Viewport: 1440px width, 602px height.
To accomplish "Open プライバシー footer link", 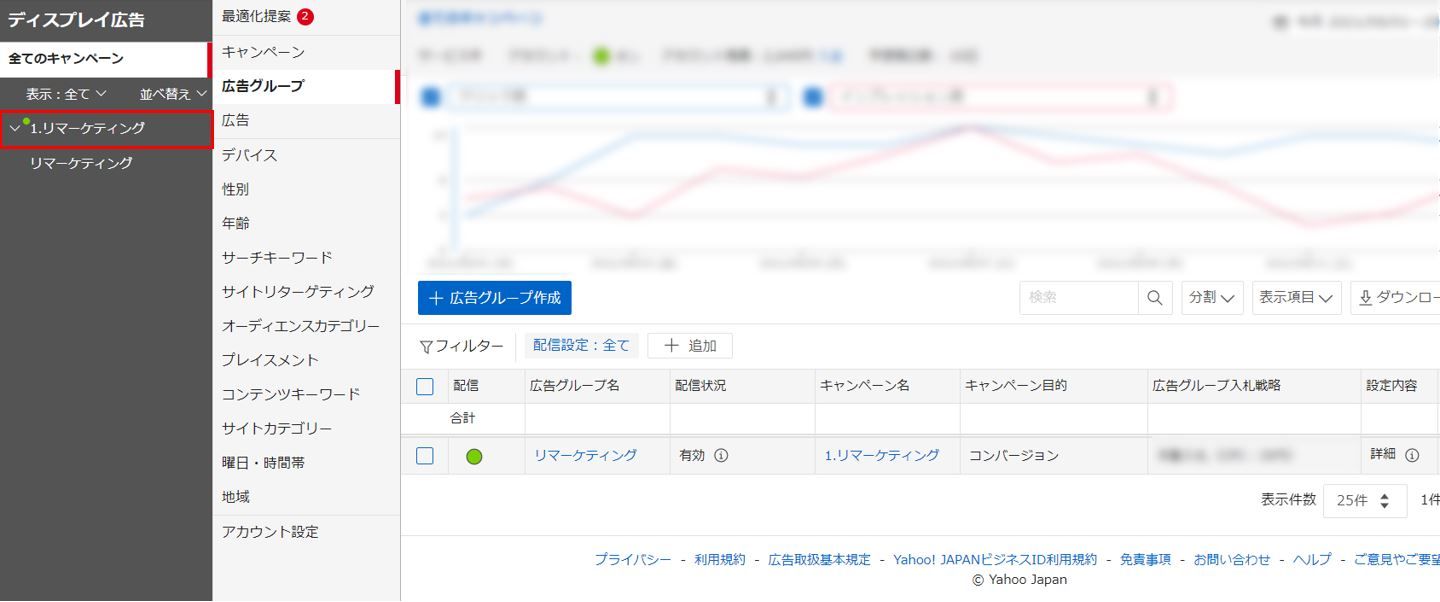I will tap(633, 560).
